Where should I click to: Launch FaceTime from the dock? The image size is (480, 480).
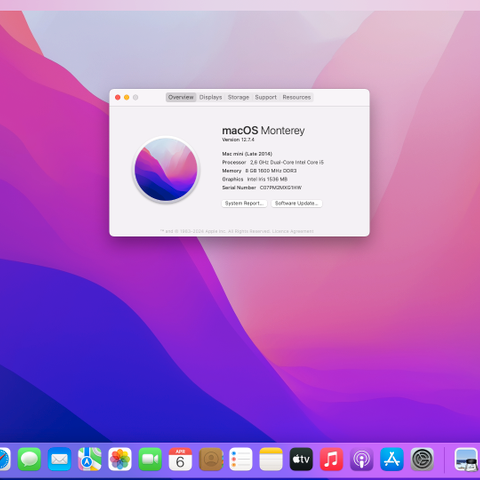click(150, 459)
